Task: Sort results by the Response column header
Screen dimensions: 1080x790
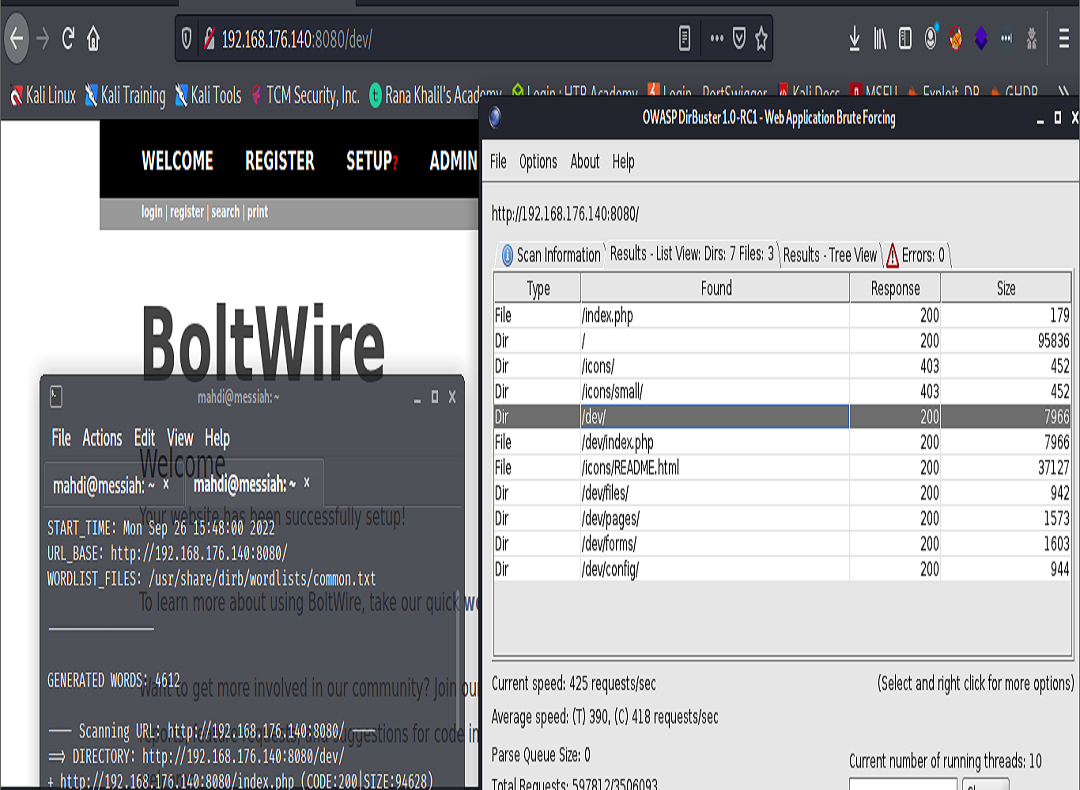Action: pos(895,288)
